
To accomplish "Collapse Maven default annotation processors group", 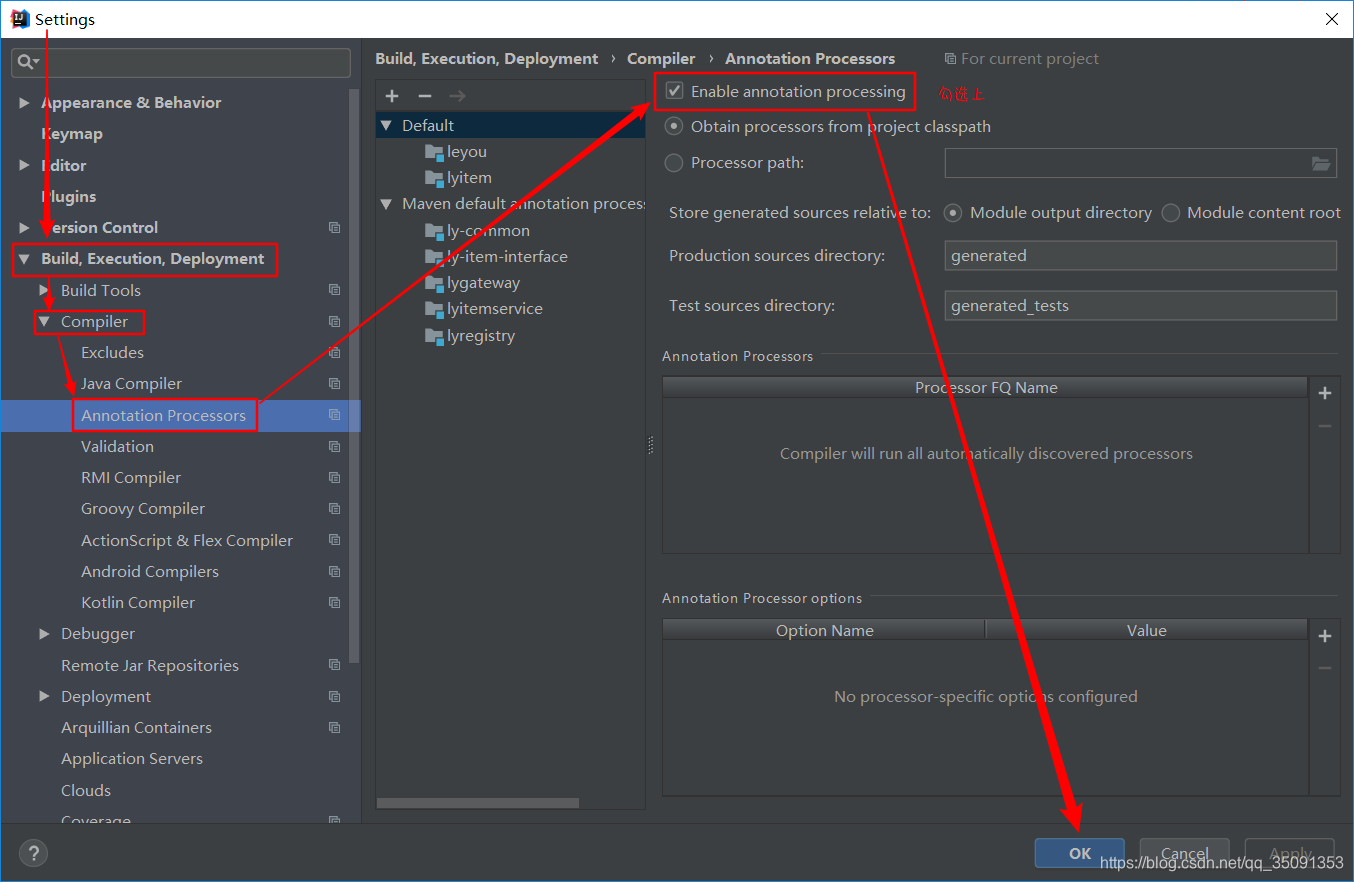I will click(x=386, y=204).
